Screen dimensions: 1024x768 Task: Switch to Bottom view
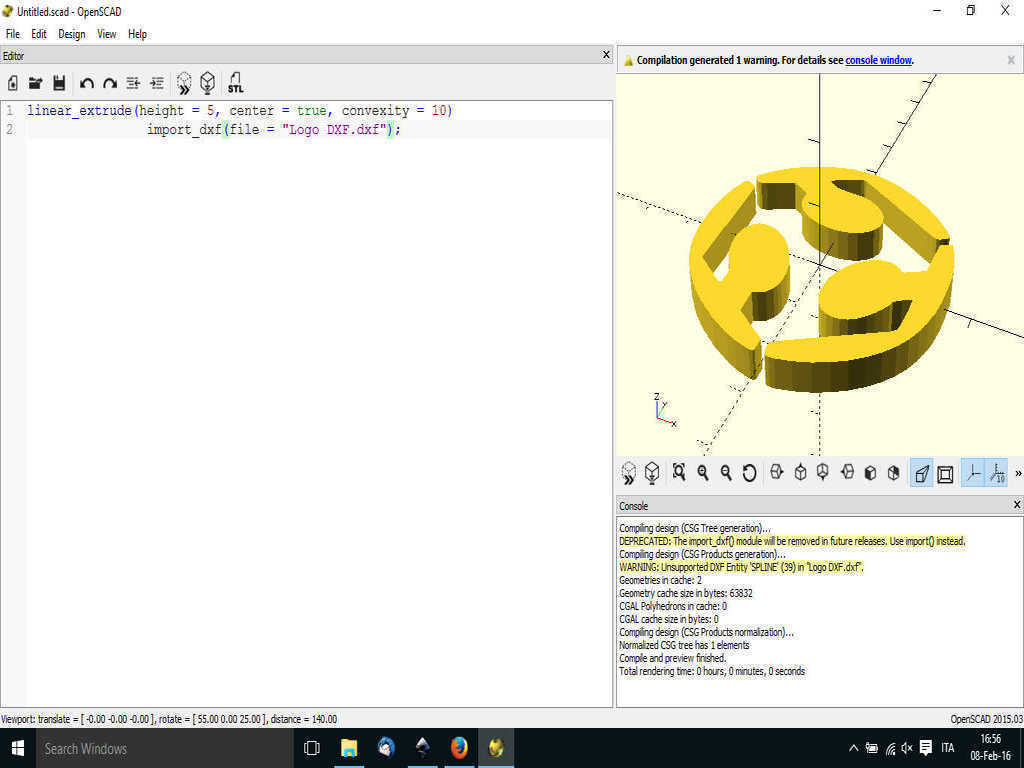coord(823,472)
